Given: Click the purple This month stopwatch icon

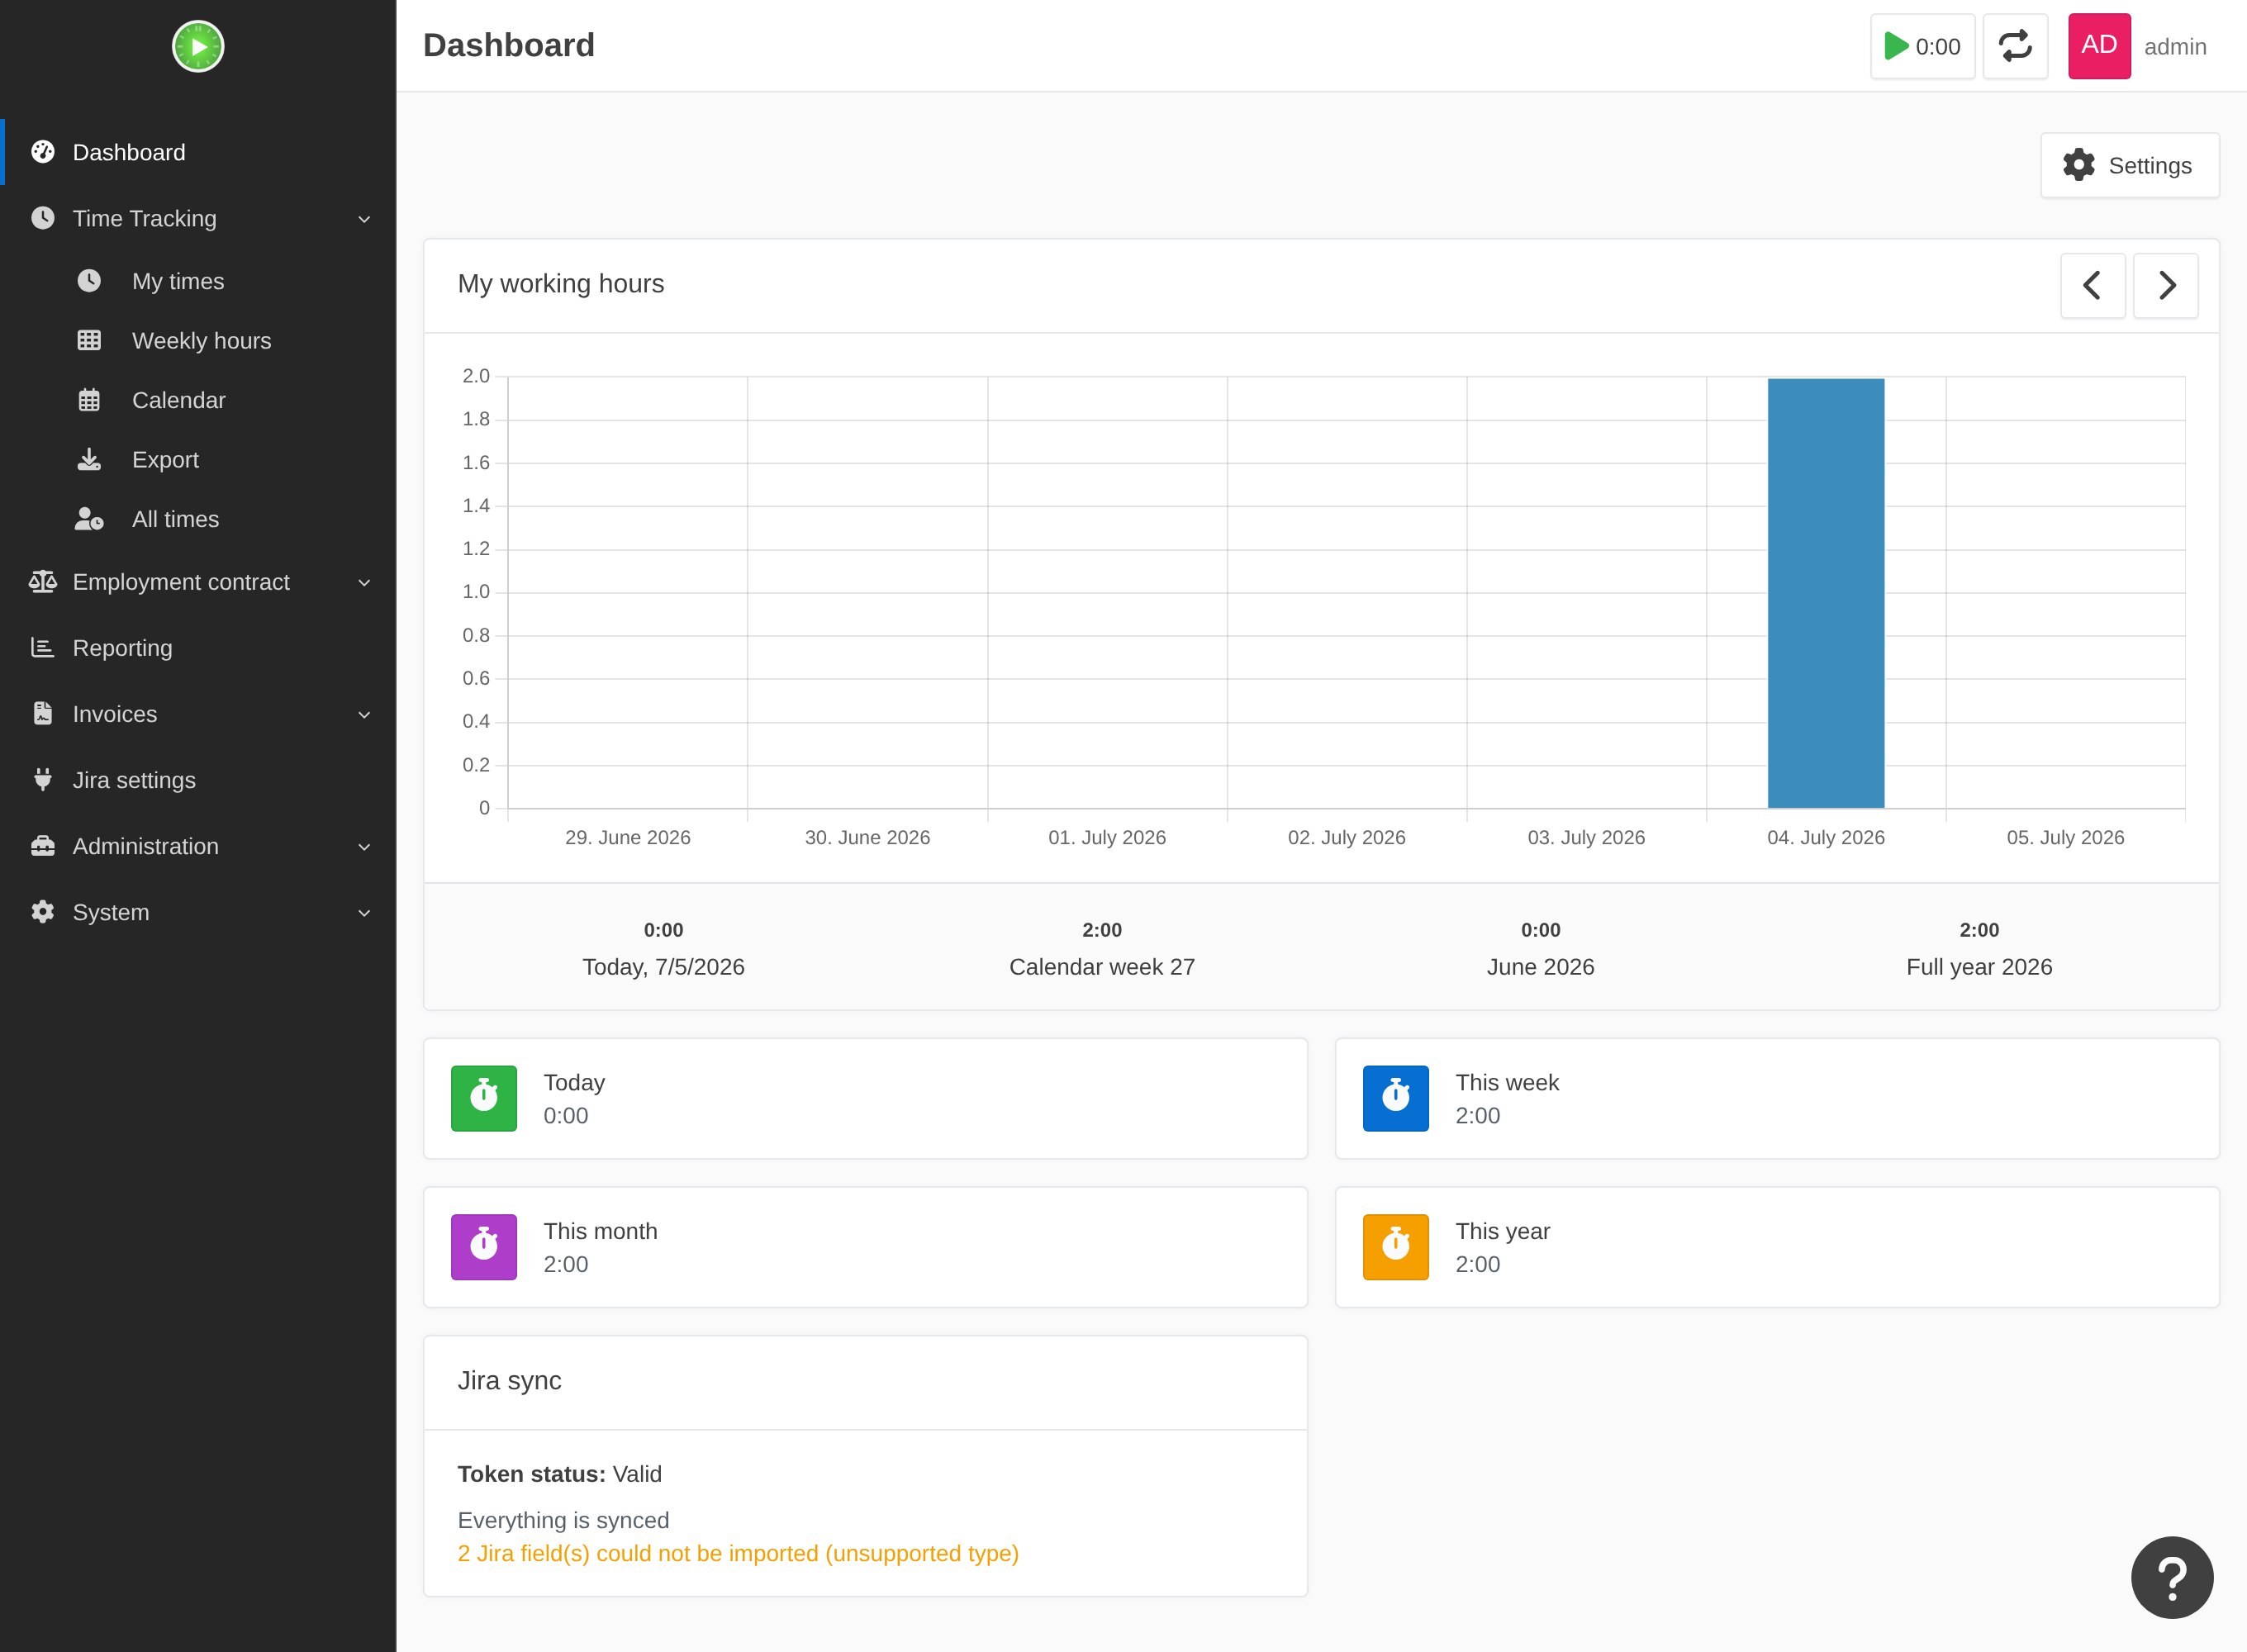Looking at the screenshot, I should [x=484, y=1247].
